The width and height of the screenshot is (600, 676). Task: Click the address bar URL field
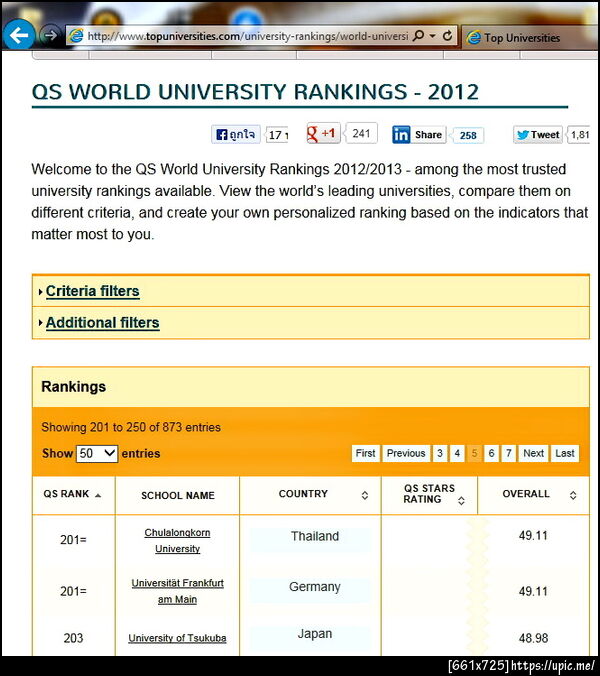pos(247,36)
